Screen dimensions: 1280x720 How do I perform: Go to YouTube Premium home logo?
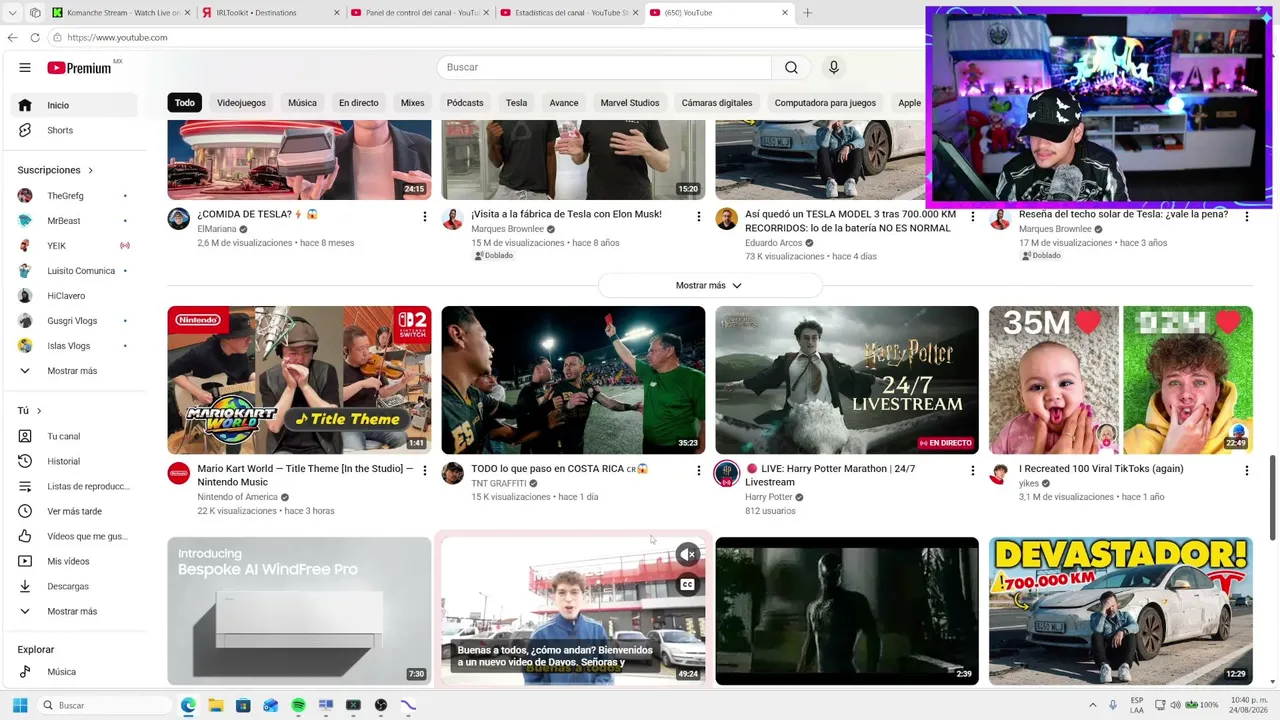pos(80,68)
